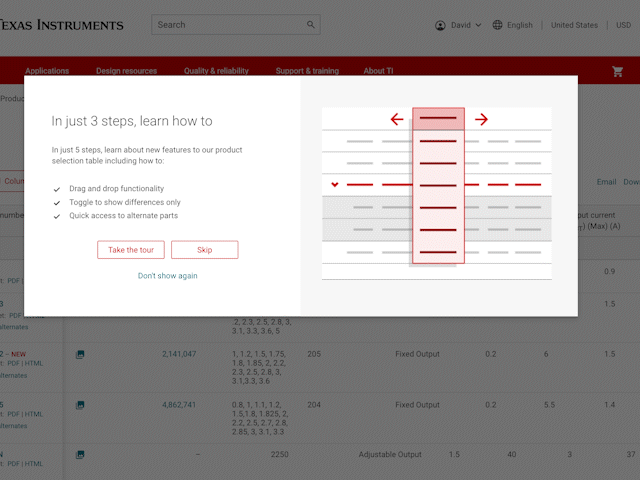The image size is (640, 480).
Task: Click 'Toggle to show differences only' text
Action: (x=124, y=202)
